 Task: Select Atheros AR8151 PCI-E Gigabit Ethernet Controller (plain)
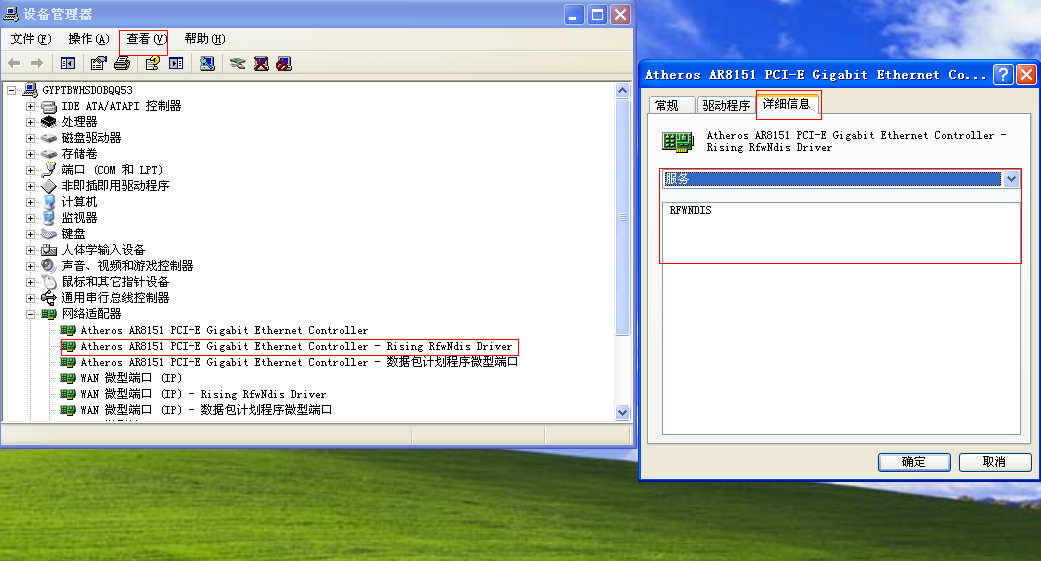point(224,330)
